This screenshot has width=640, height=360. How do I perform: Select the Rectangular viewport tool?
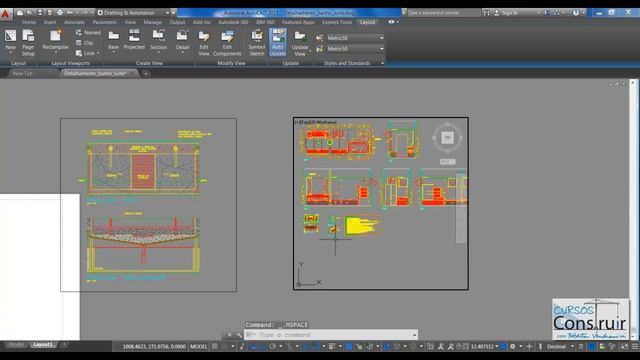[x=56, y=41]
